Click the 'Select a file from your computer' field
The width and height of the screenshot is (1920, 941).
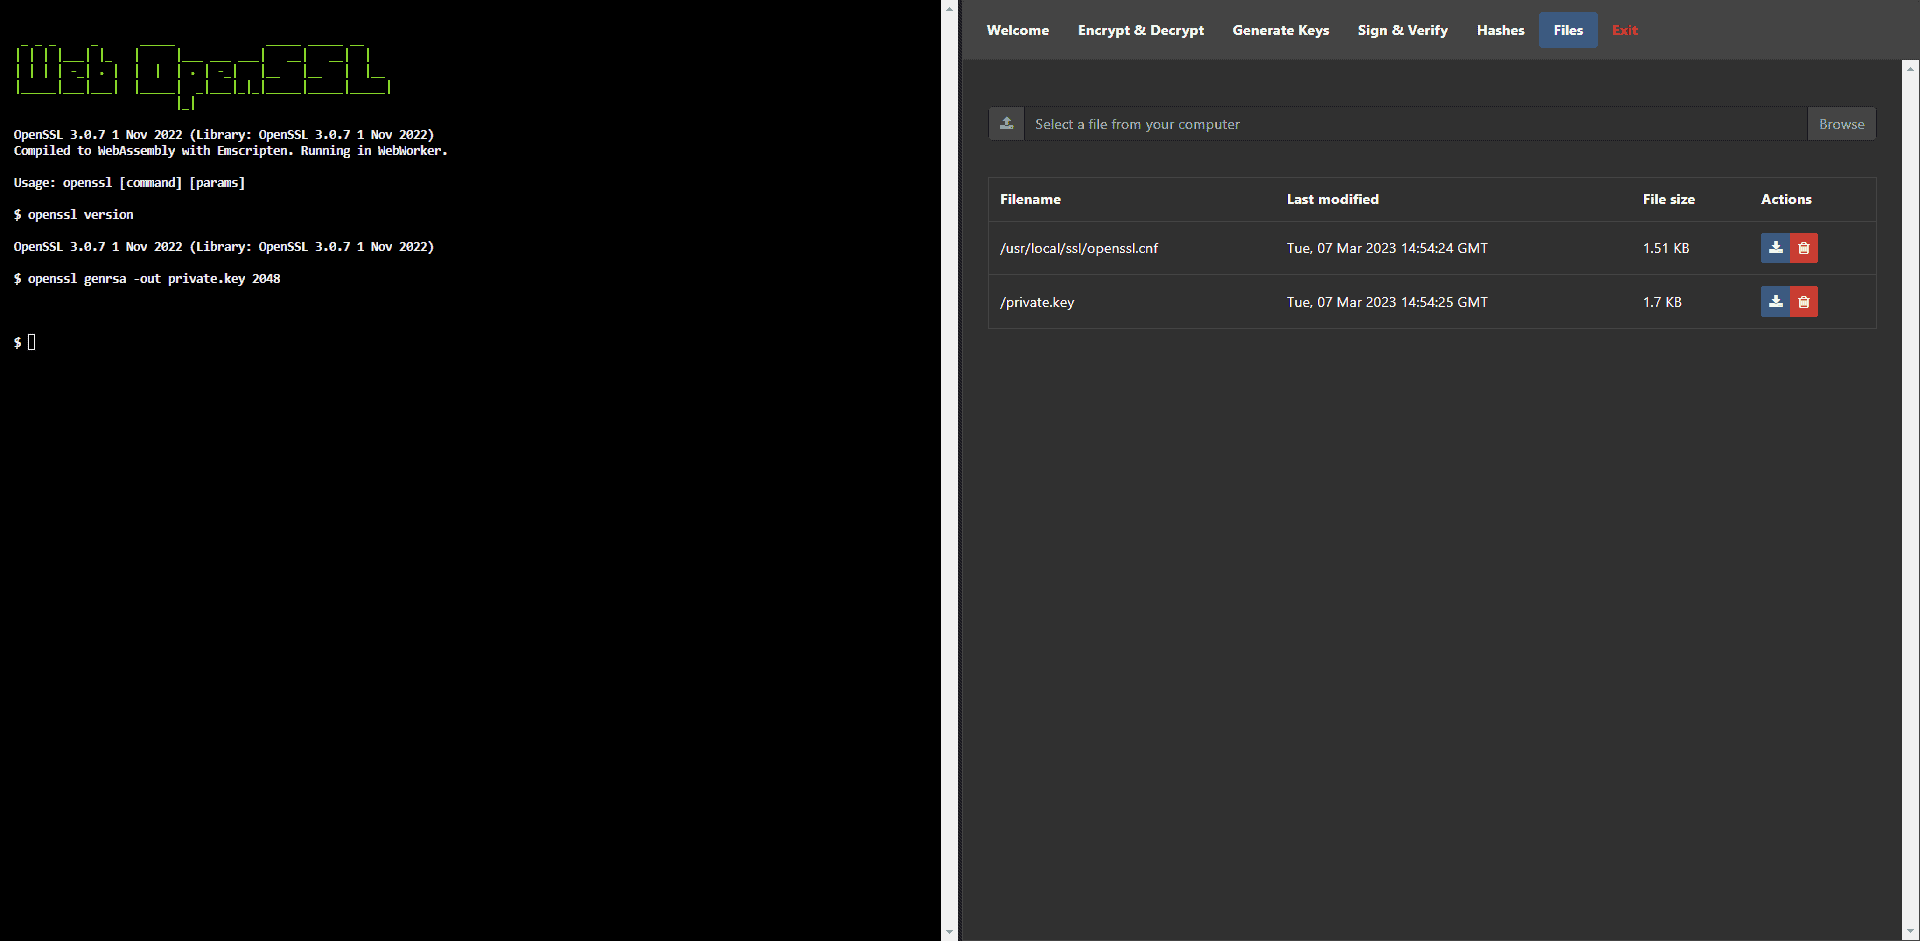[x=1416, y=124]
